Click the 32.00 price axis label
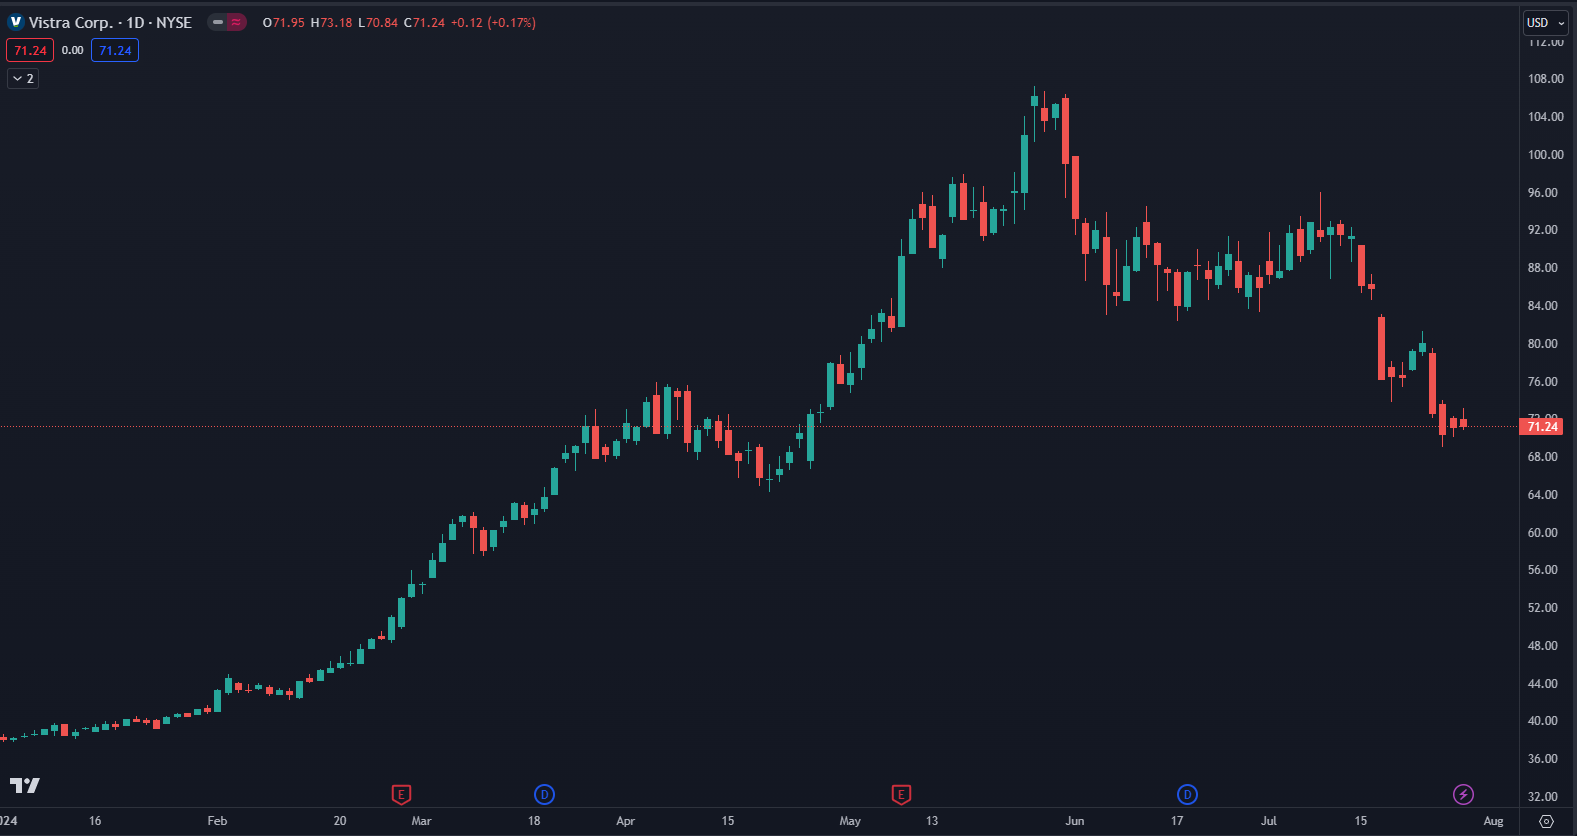1577x836 pixels. pyautogui.click(x=1543, y=797)
